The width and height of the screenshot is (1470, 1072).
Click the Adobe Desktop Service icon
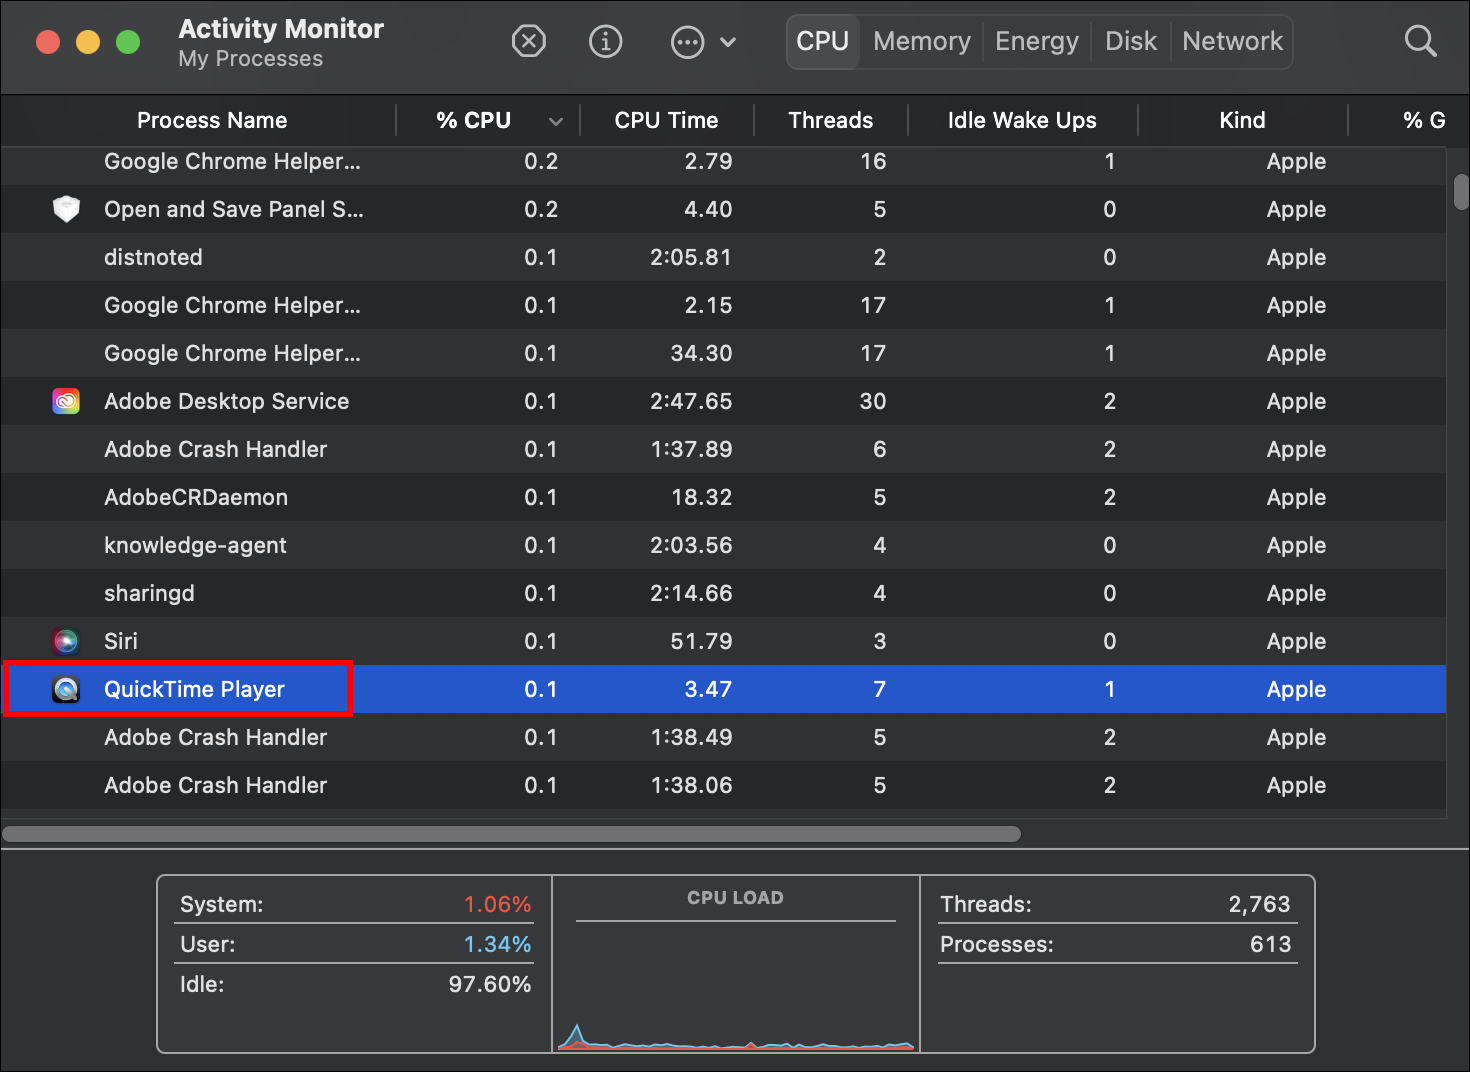66,401
